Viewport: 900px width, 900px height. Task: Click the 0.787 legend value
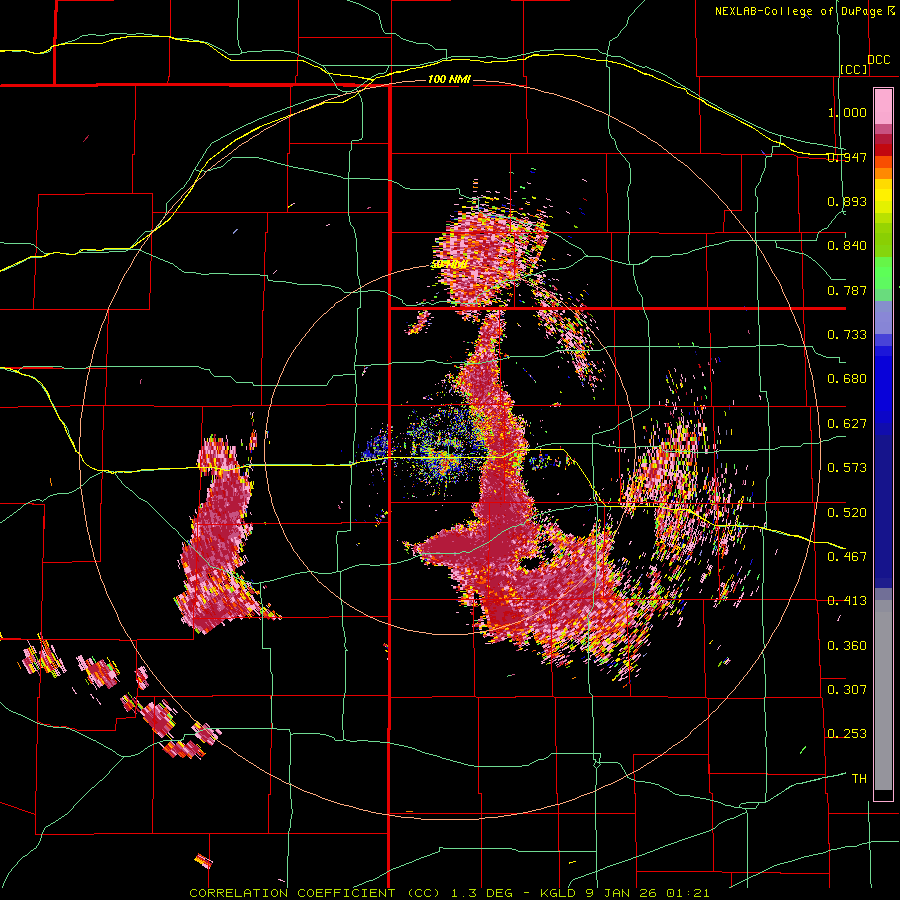coord(847,290)
